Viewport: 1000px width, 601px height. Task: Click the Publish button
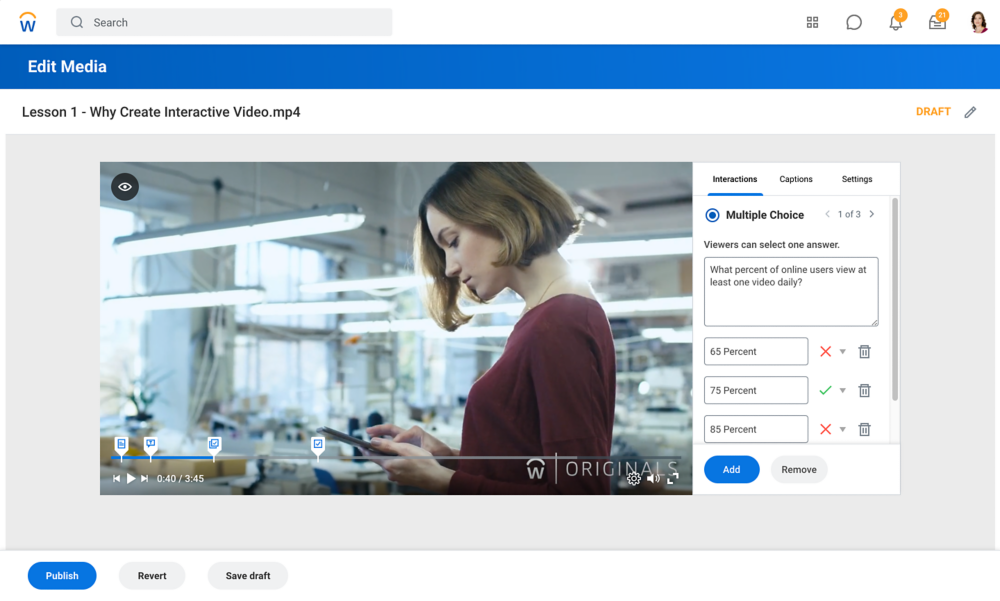point(62,576)
